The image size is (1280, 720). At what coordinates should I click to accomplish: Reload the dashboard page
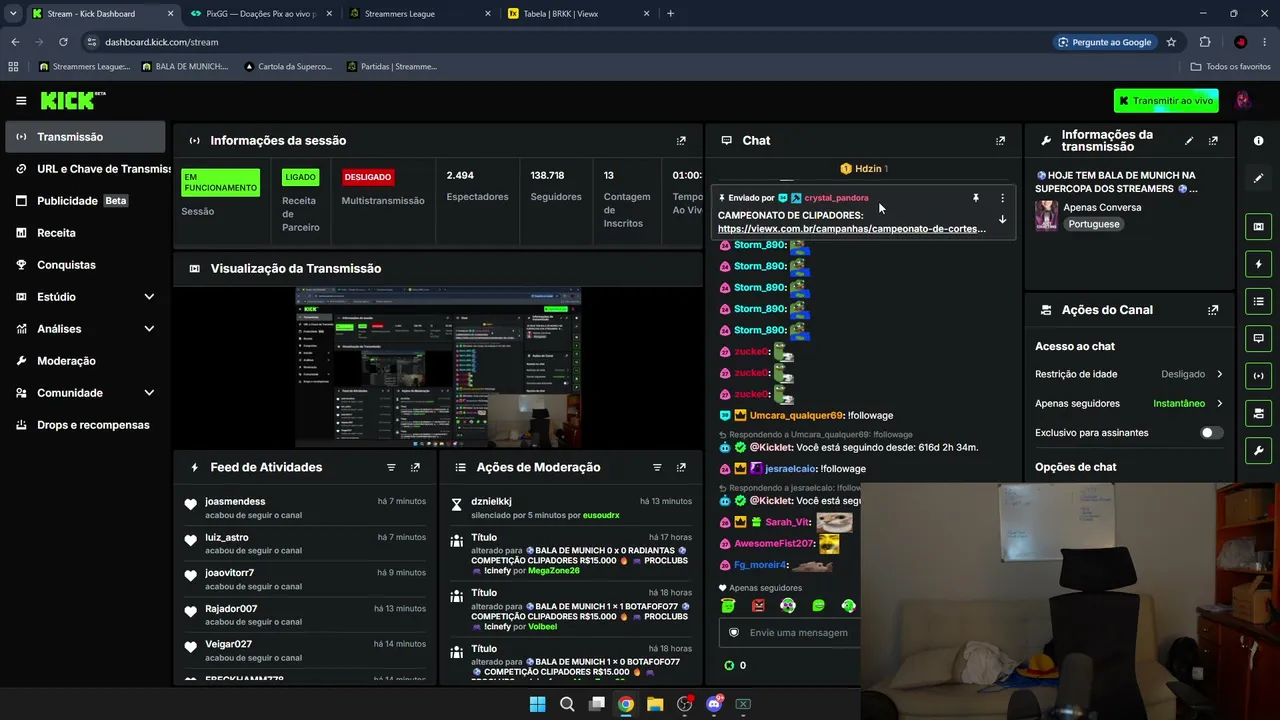63,42
